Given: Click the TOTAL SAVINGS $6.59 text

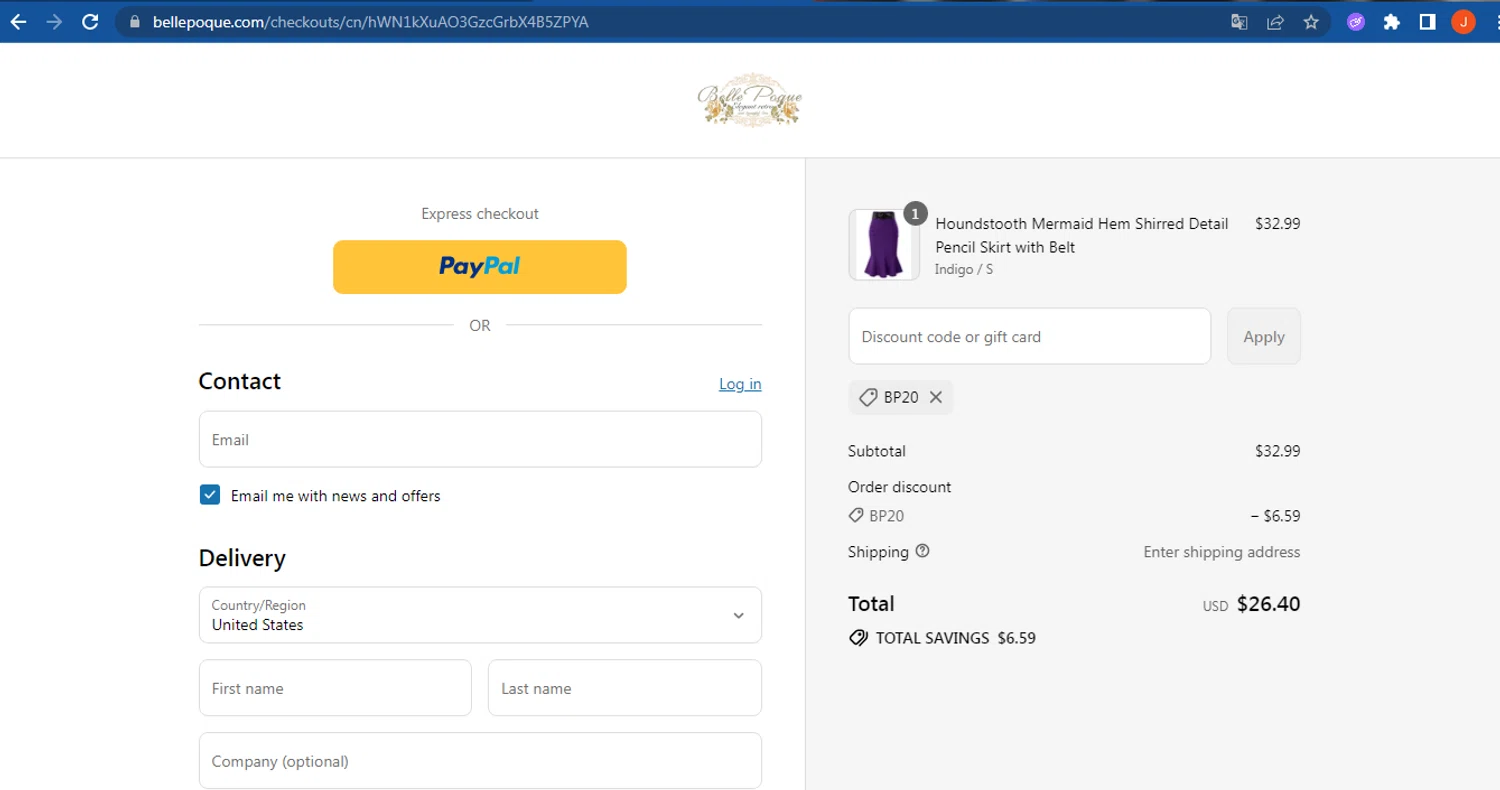Looking at the screenshot, I should pyautogui.click(x=955, y=638).
